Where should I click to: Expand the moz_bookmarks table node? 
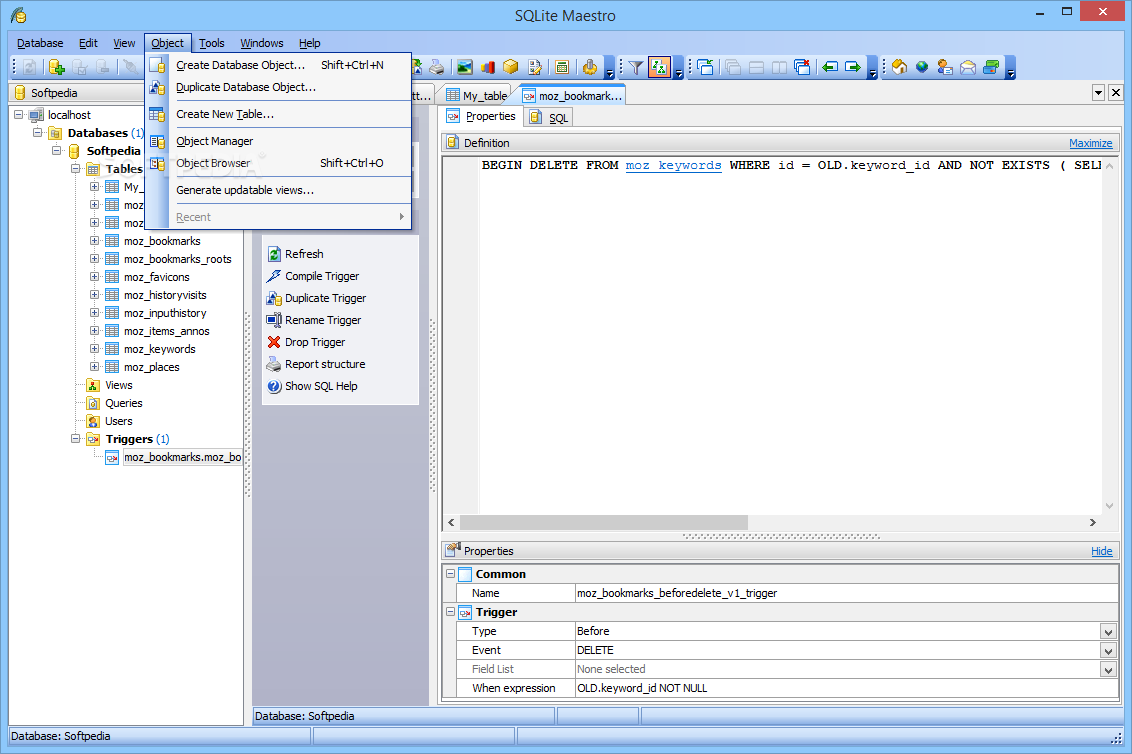pos(95,241)
